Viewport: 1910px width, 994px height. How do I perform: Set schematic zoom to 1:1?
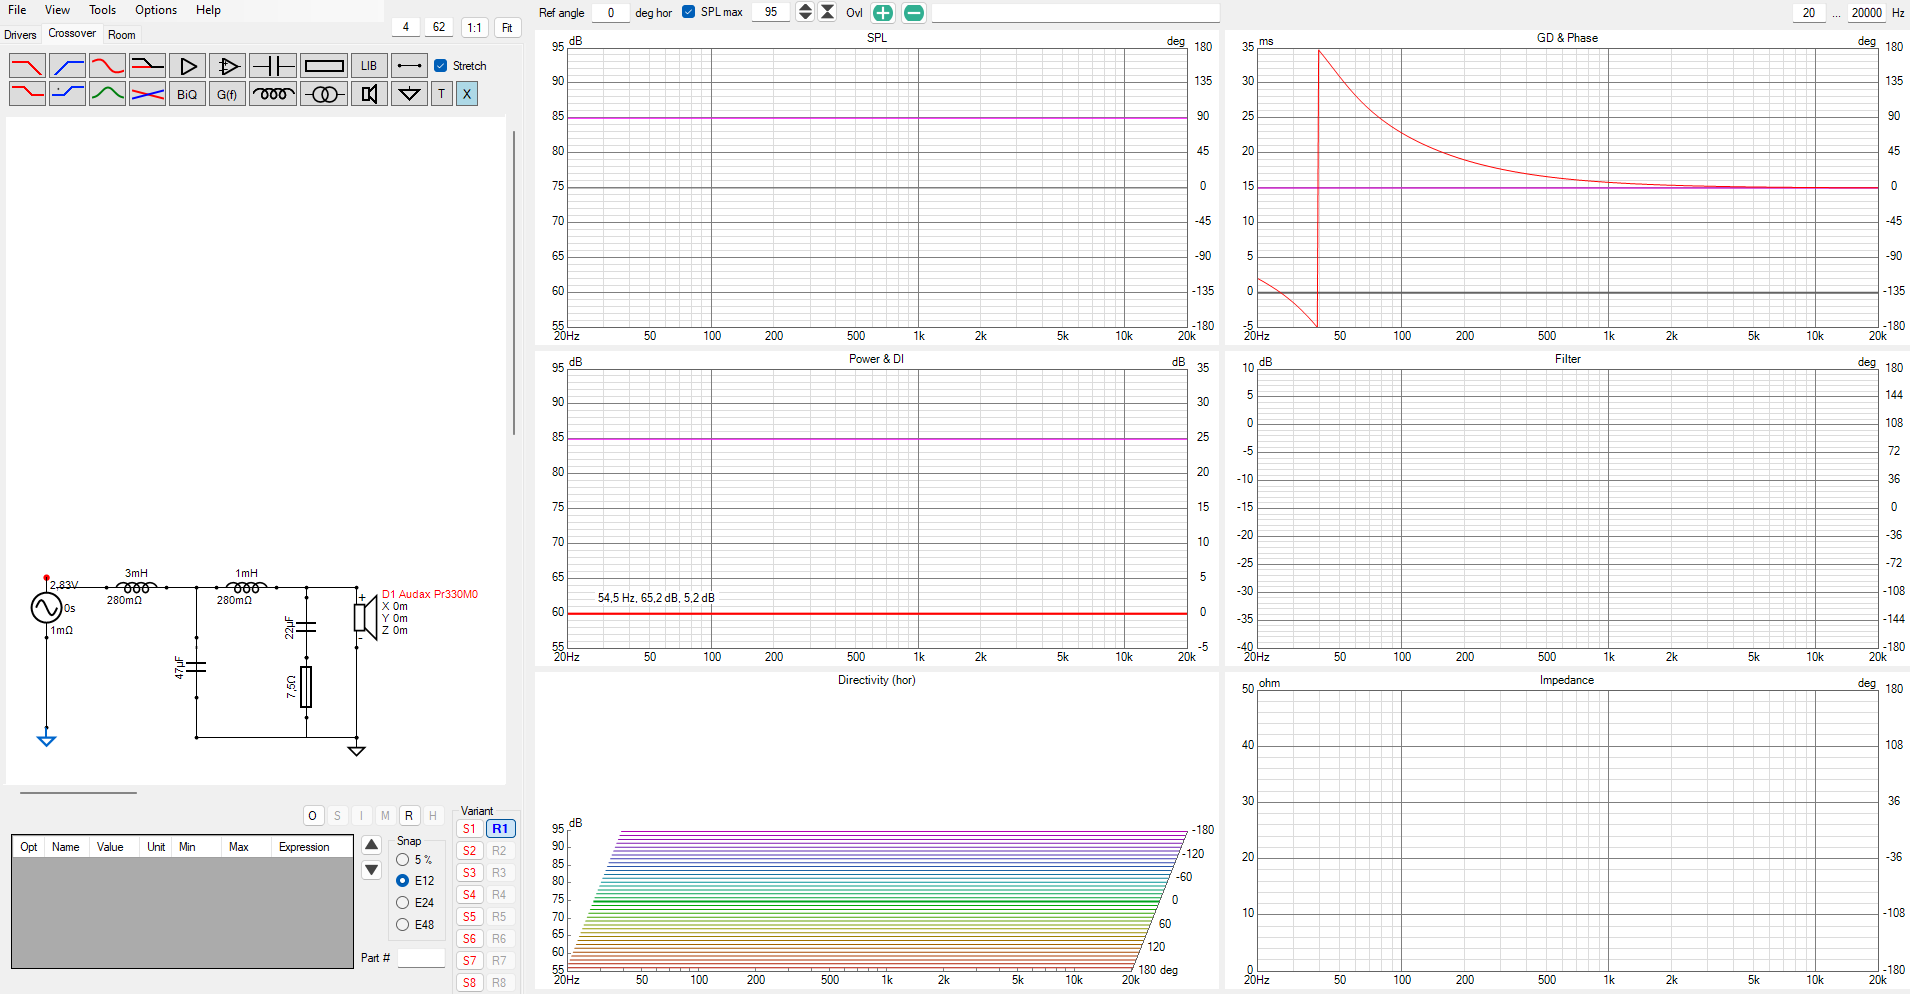(474, 28)
